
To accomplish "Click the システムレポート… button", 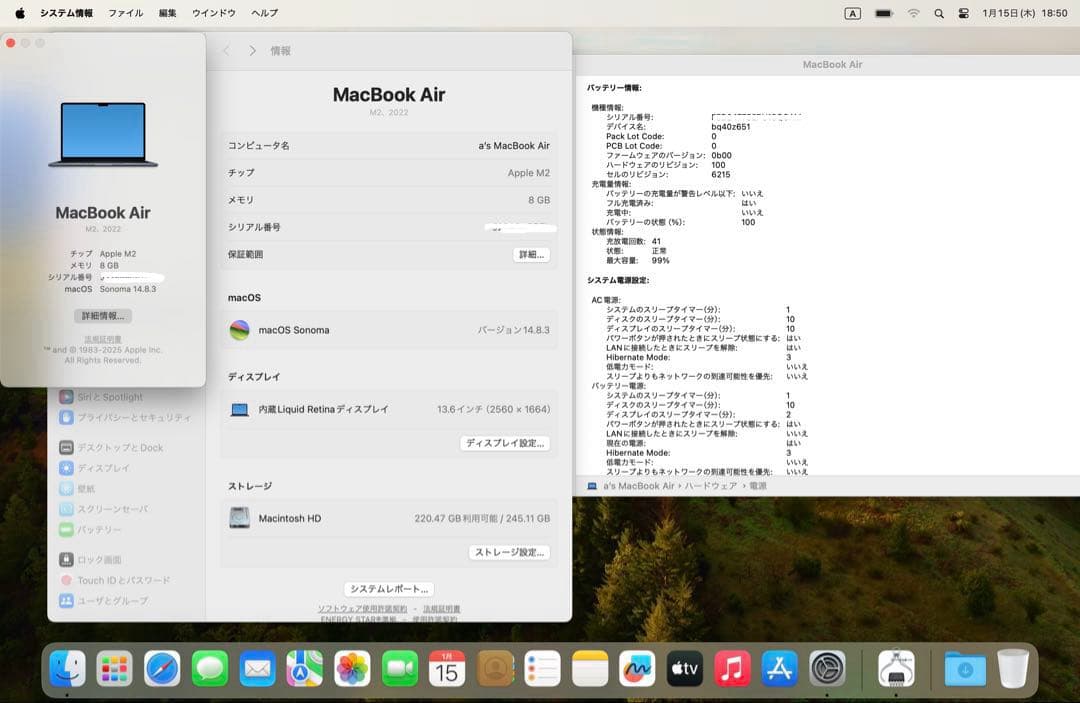I will pyautogui.click(x=388, y=588).
